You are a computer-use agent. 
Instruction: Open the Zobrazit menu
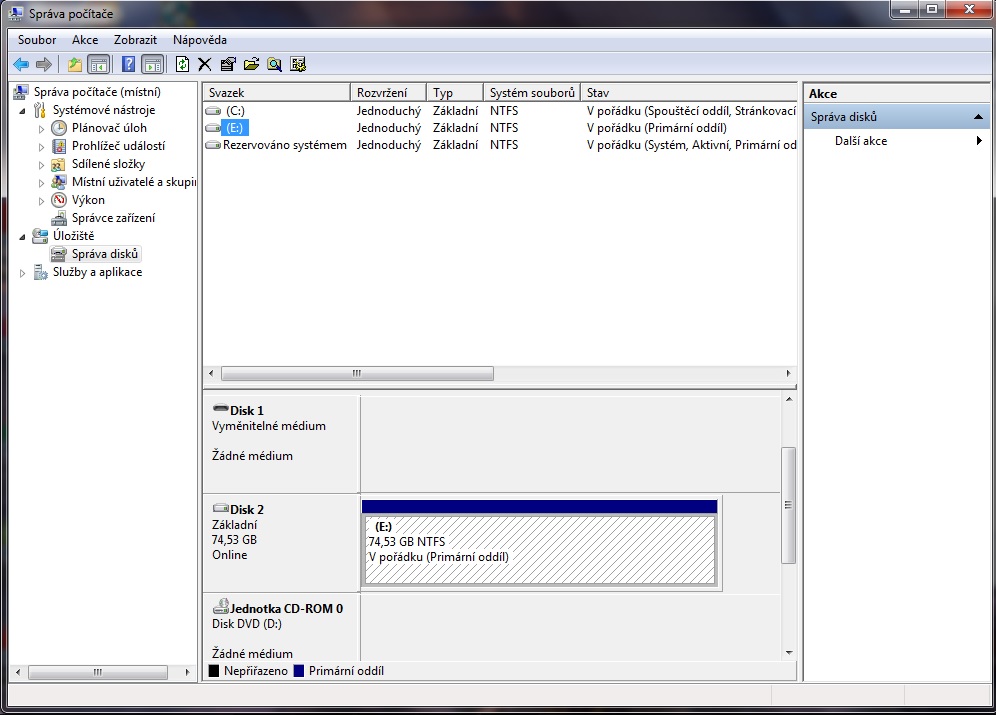point(135,40)
